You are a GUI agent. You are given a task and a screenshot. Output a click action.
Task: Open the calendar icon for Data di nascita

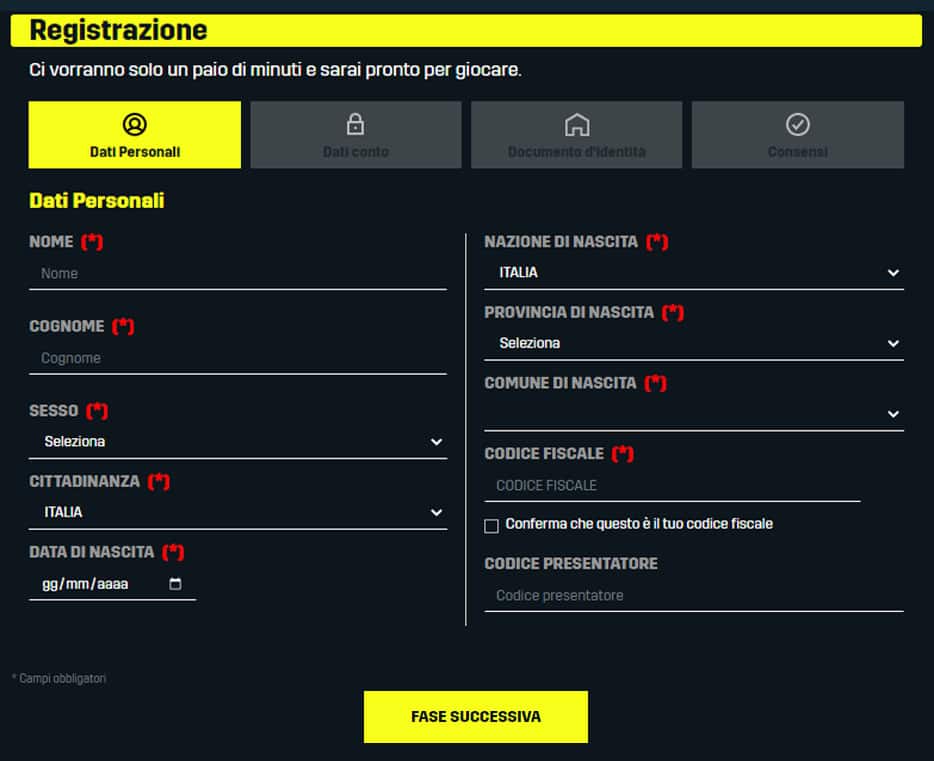click(173, 584)
